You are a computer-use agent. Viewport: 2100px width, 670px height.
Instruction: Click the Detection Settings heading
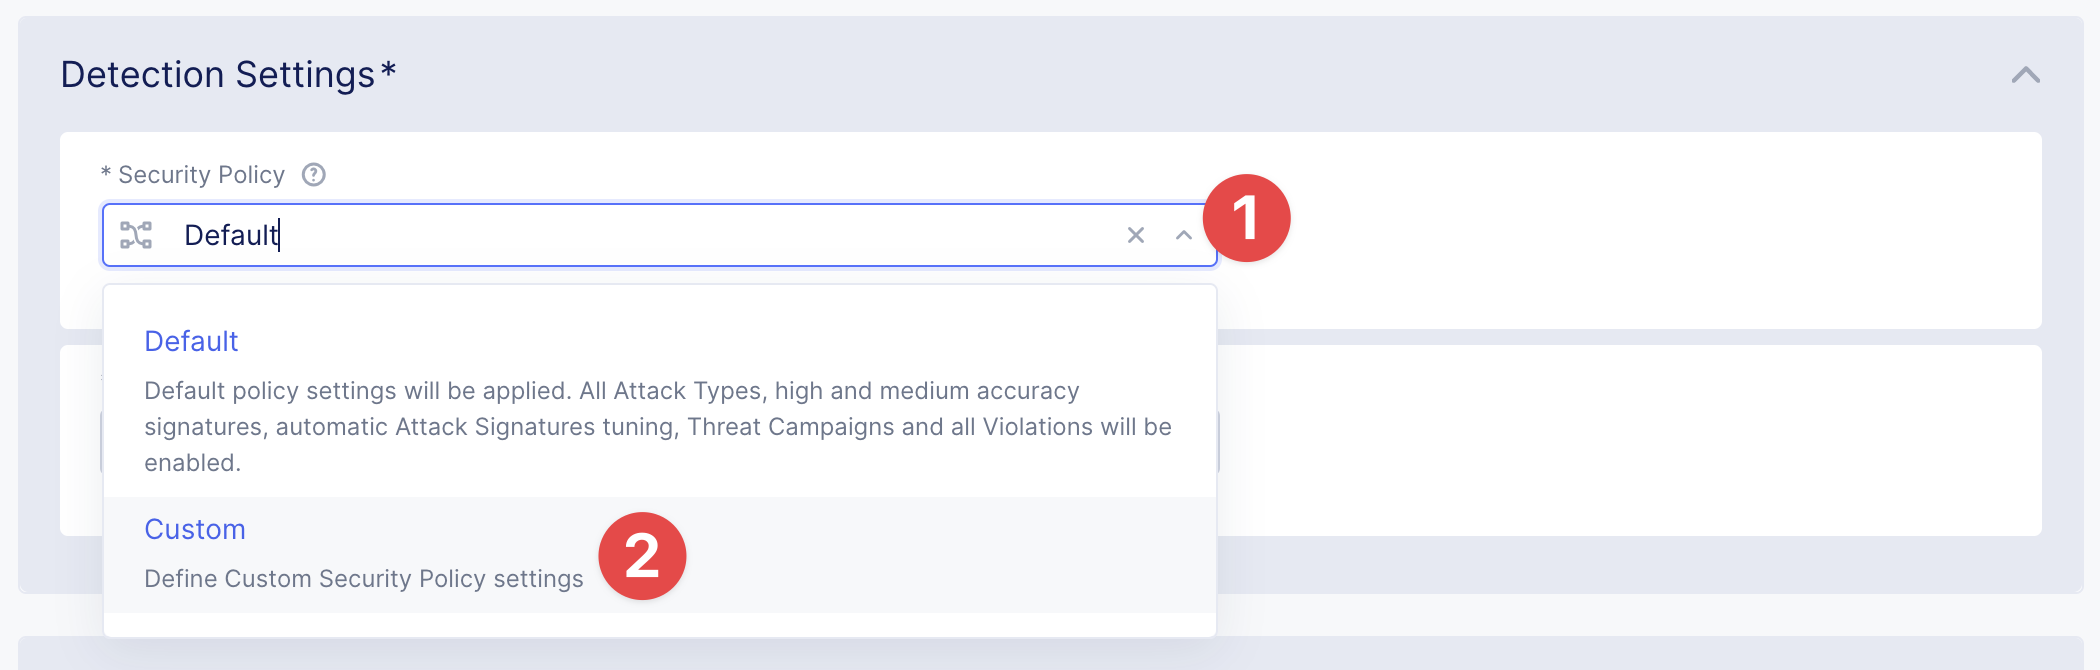pos(217,75)
